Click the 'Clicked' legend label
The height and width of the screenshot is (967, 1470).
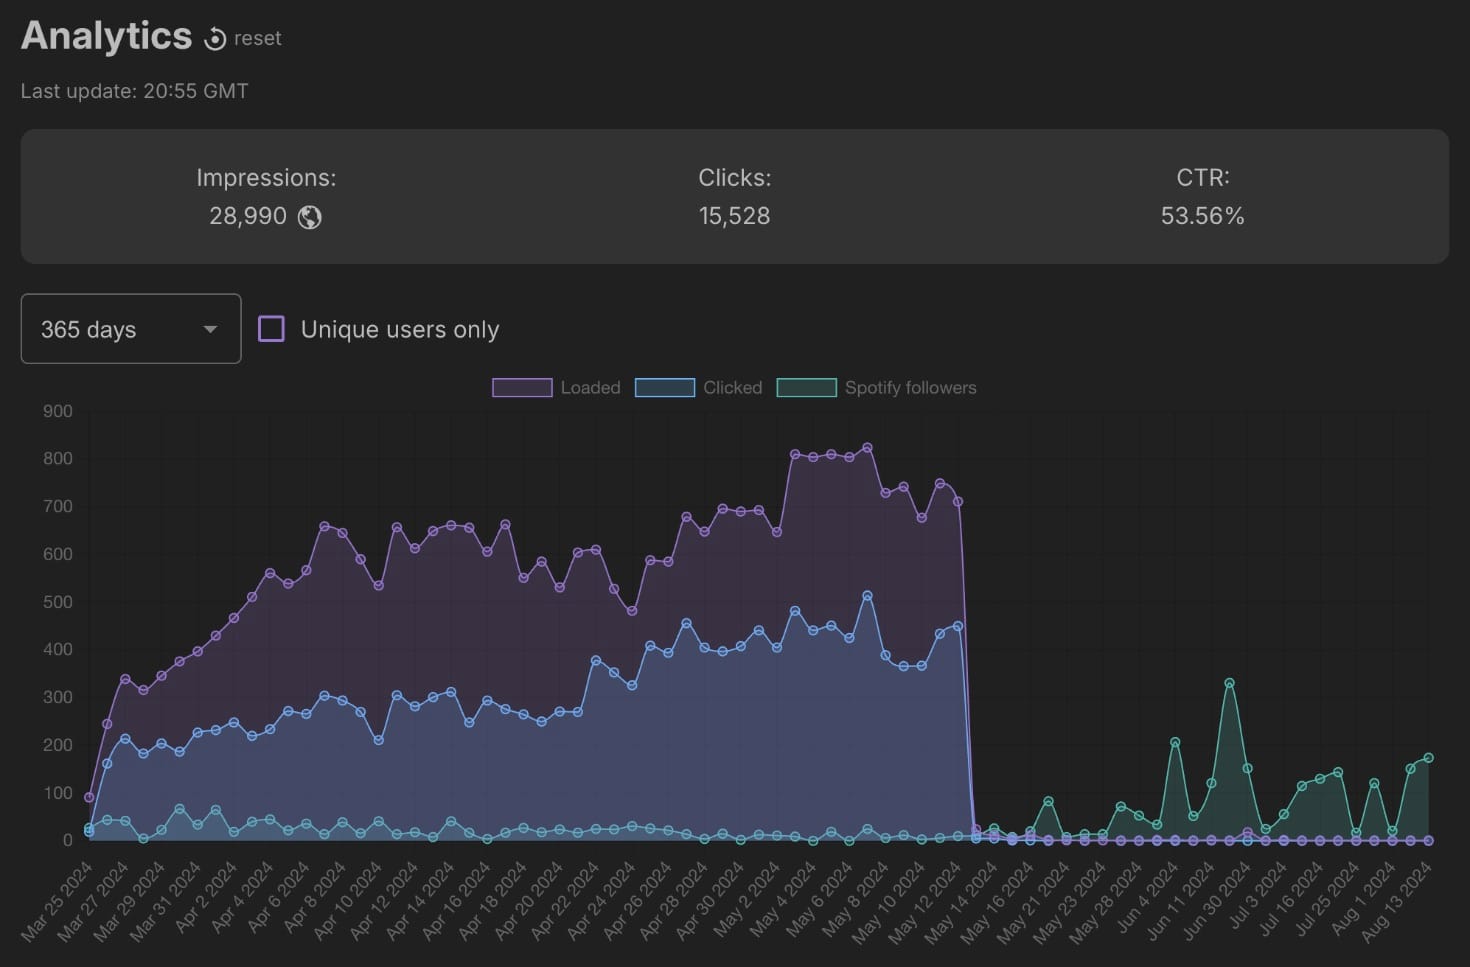[732, 388]
